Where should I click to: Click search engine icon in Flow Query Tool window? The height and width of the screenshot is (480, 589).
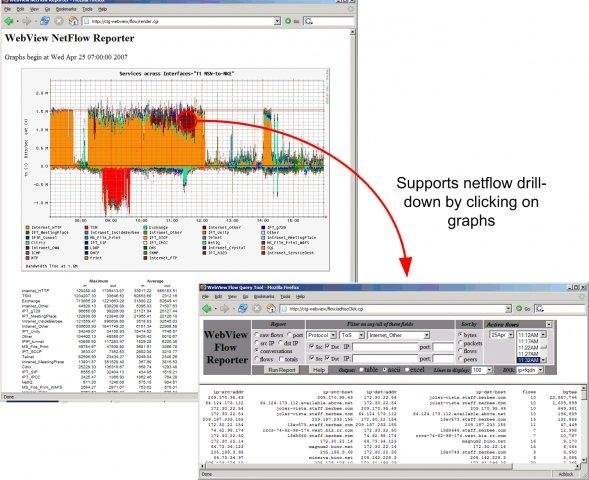(540, 309)
